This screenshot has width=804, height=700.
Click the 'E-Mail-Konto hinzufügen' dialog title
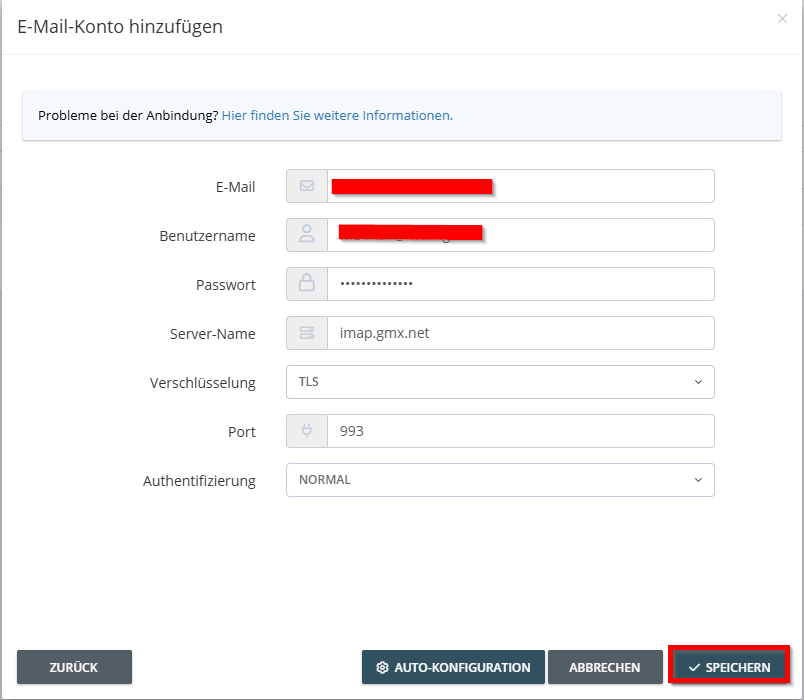(x=120, y=27)
